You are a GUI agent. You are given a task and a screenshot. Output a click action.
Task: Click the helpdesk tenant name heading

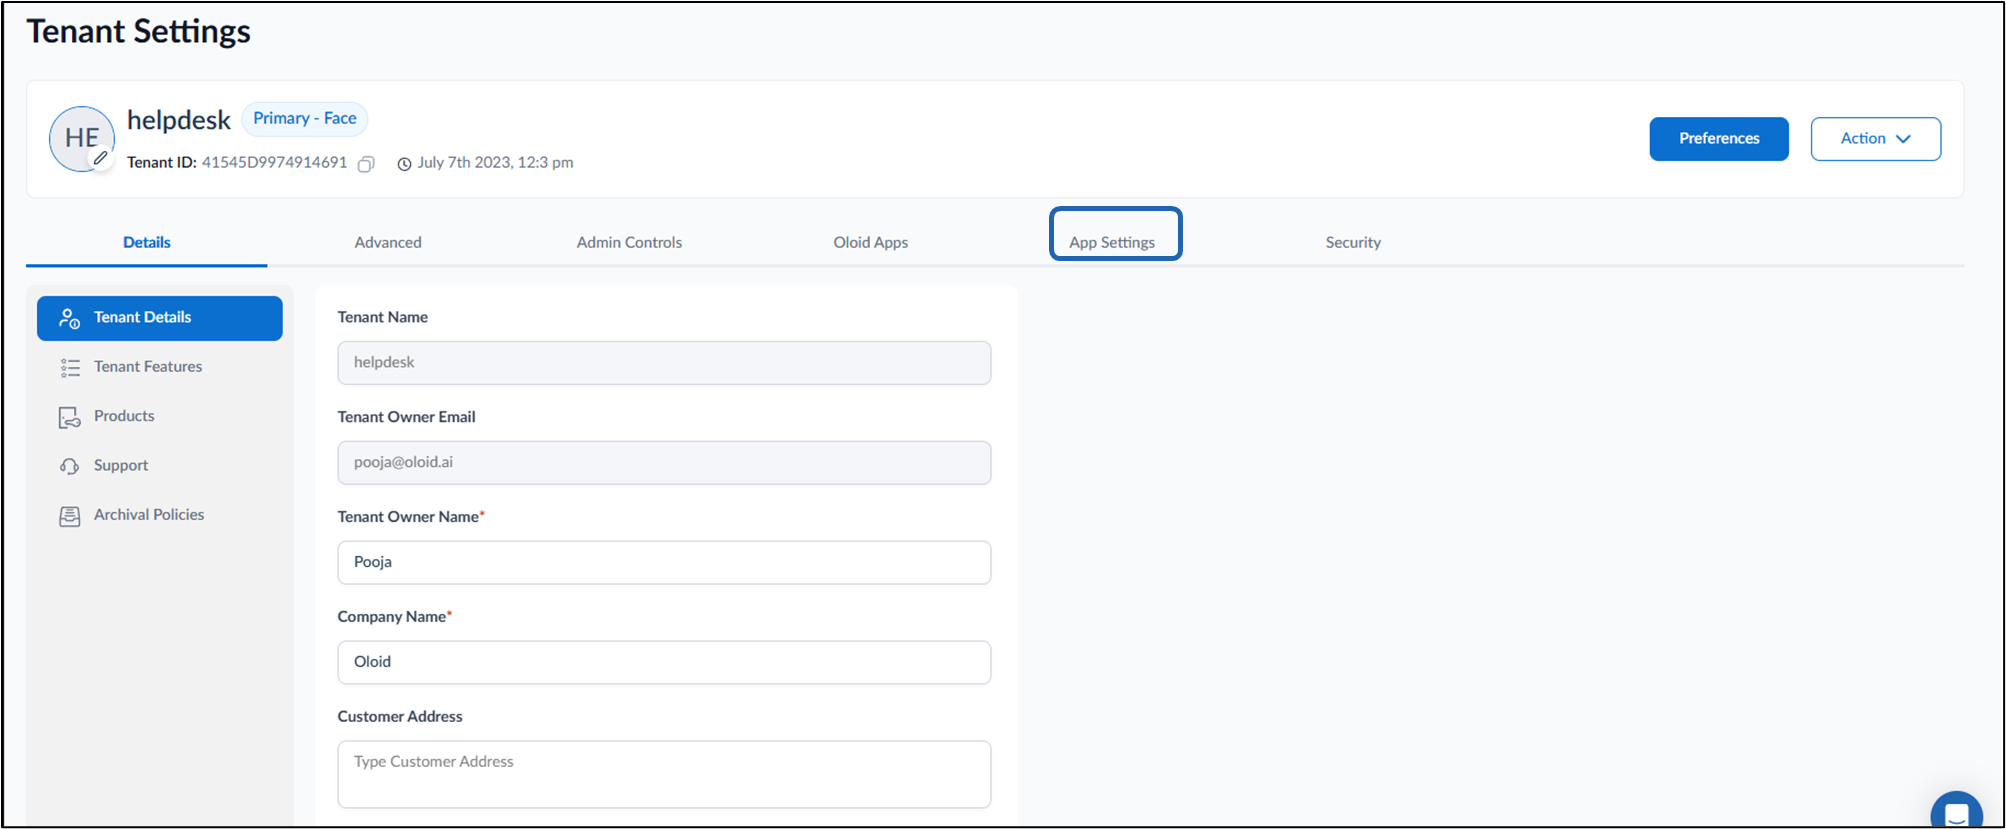(179, 120)
